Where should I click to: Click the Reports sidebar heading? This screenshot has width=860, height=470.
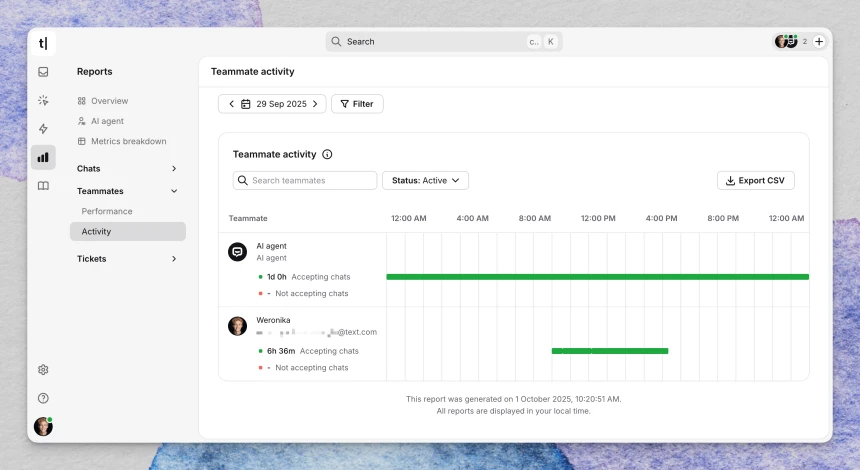click(94, 72)
